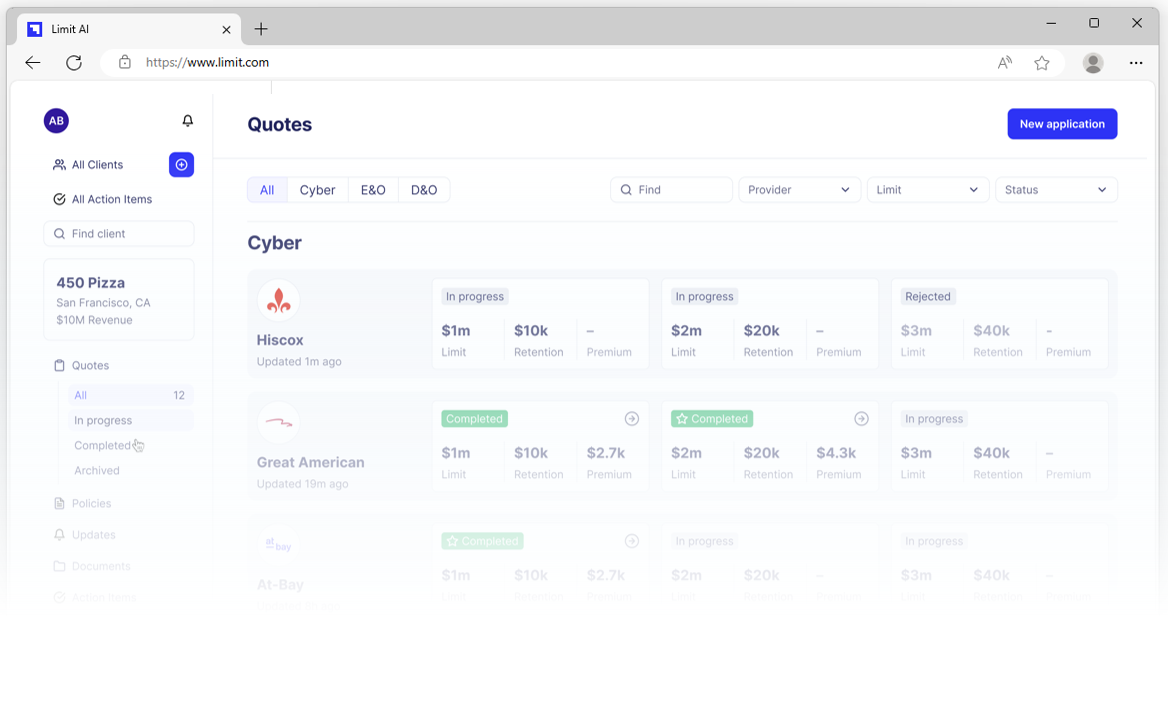Open the Provider dropdown
Viewport: 1168px width, 703px height.
(x=799, y=190)
